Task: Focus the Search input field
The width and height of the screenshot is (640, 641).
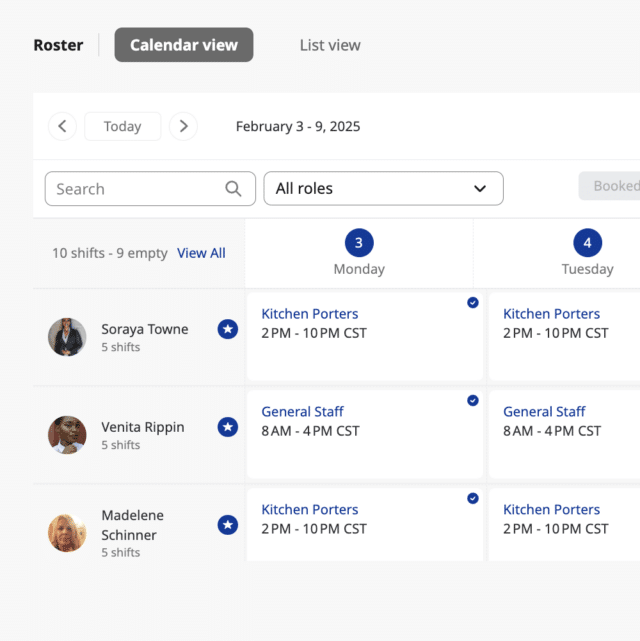Action: click(135, 189)
